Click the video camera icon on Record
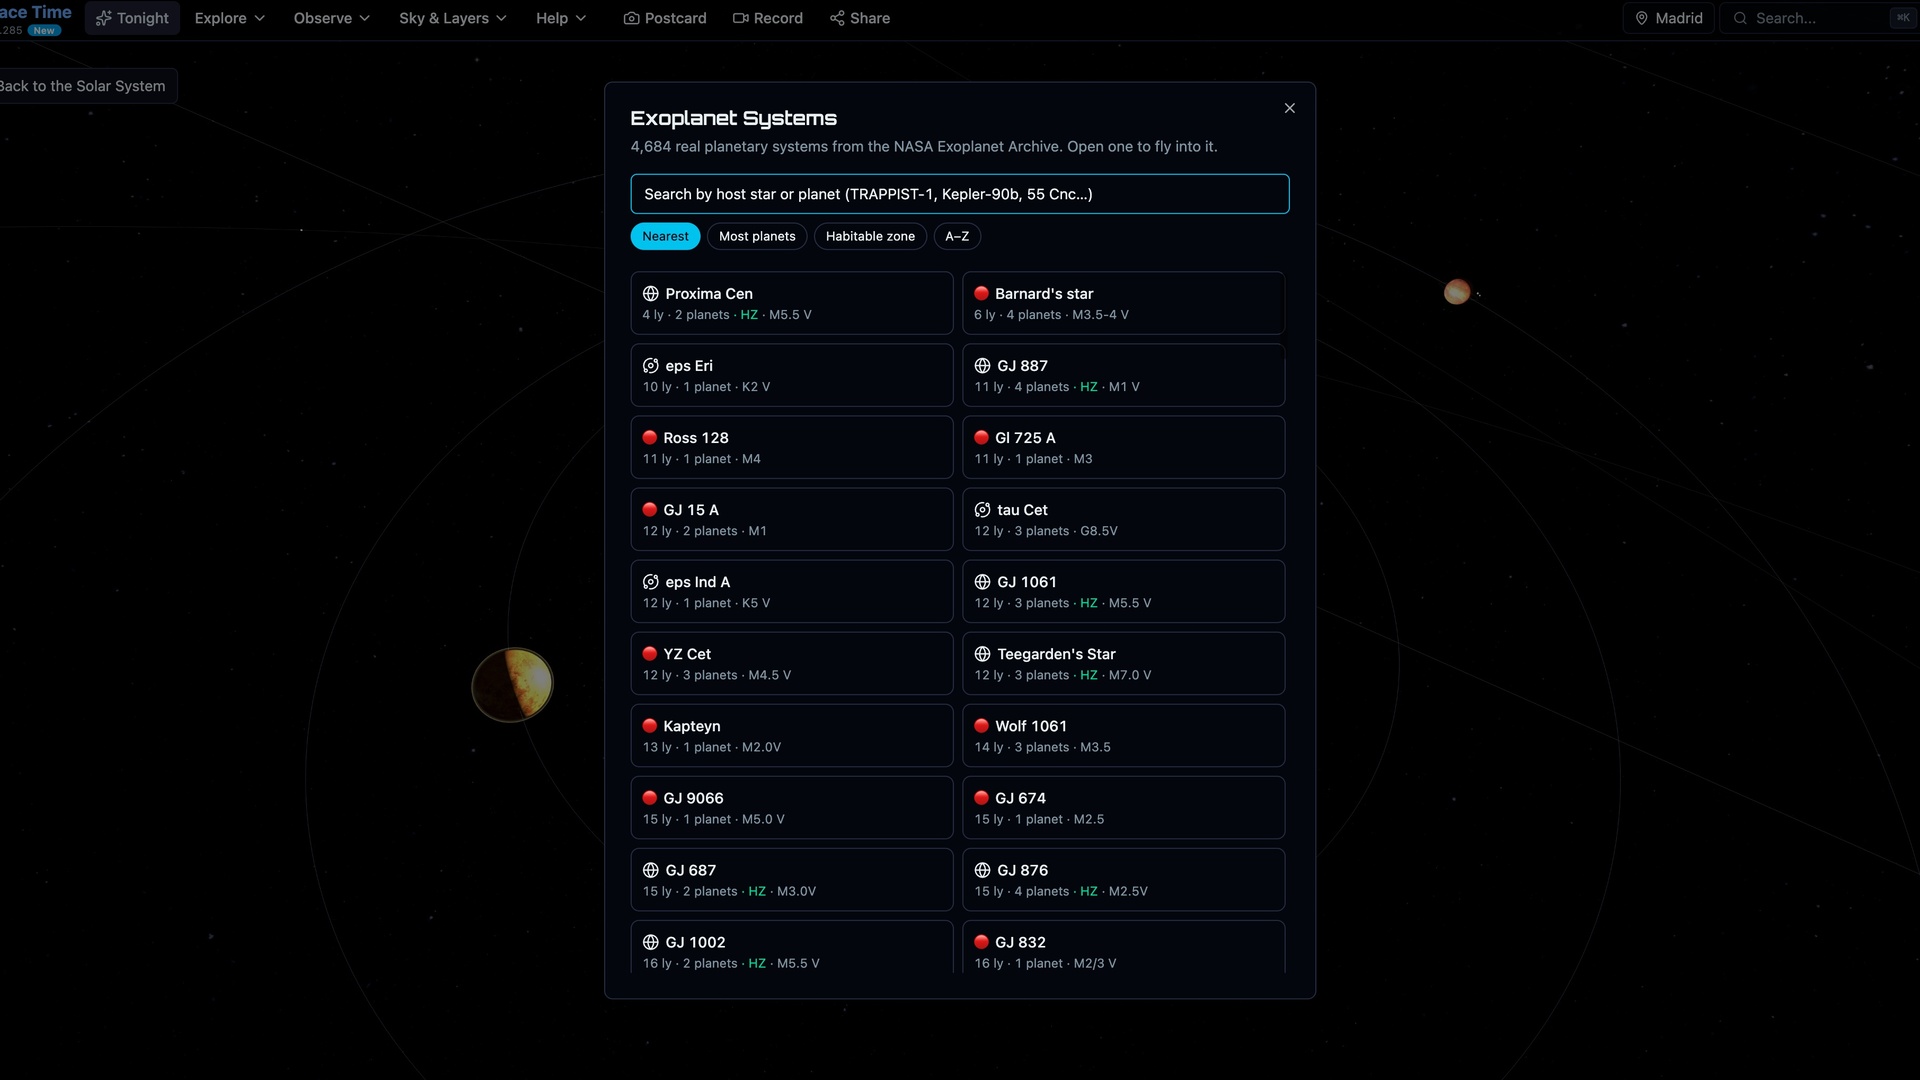 pyautogui.click(x=740, y=18)
